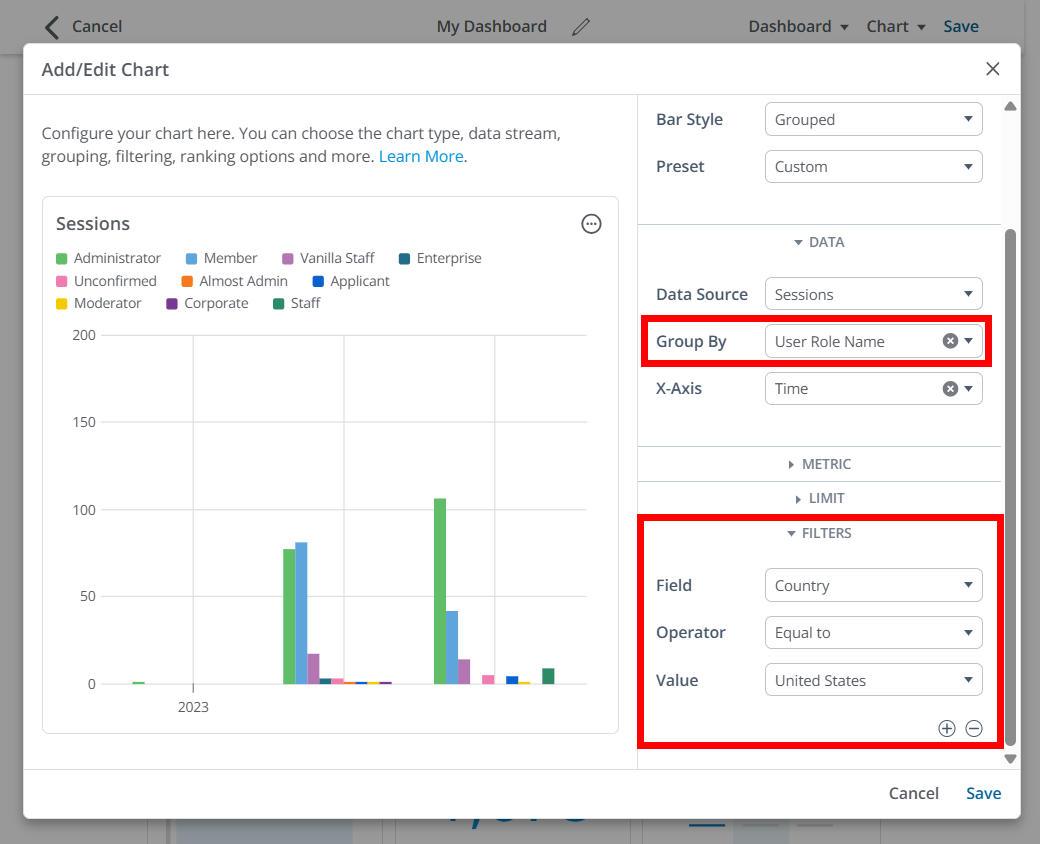Expand the LIMIT section
The image size is (1040, 844).
tap(819, 498)
